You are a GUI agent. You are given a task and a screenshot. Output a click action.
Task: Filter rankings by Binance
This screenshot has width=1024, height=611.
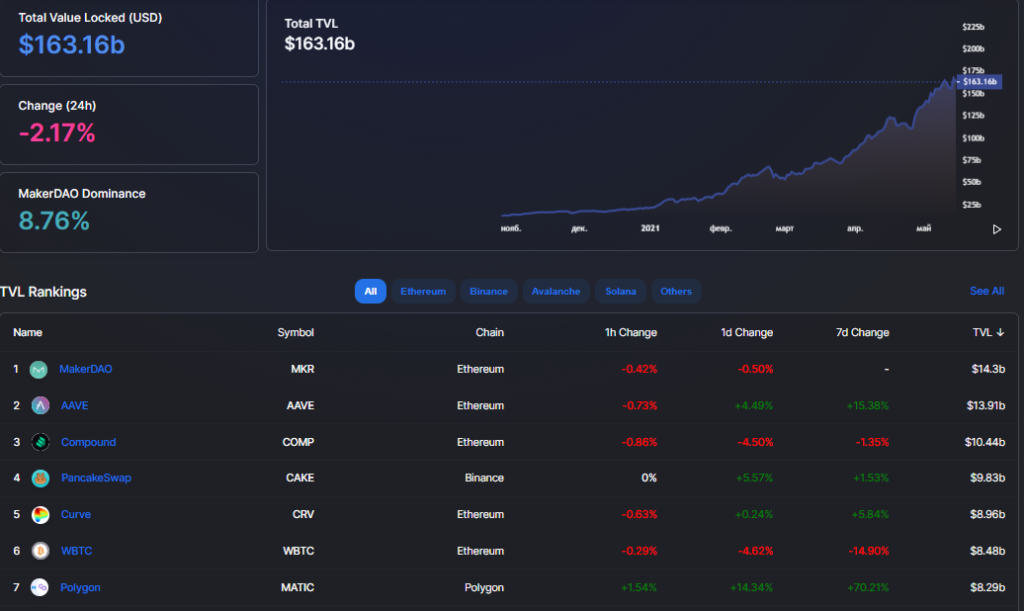point(488,291)
